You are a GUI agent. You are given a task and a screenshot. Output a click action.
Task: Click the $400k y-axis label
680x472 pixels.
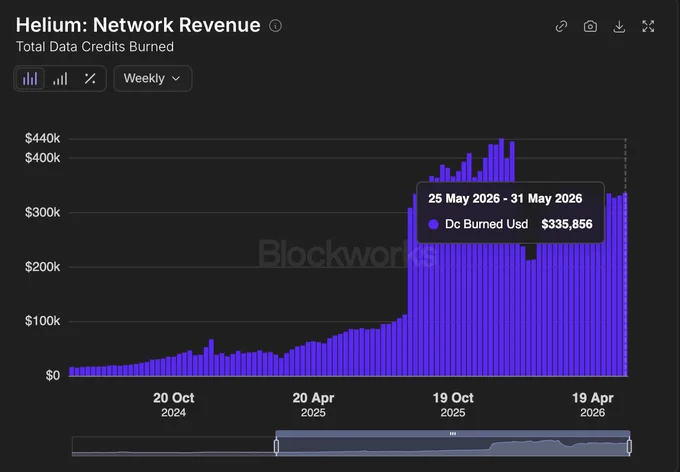(x=42, y=157)
